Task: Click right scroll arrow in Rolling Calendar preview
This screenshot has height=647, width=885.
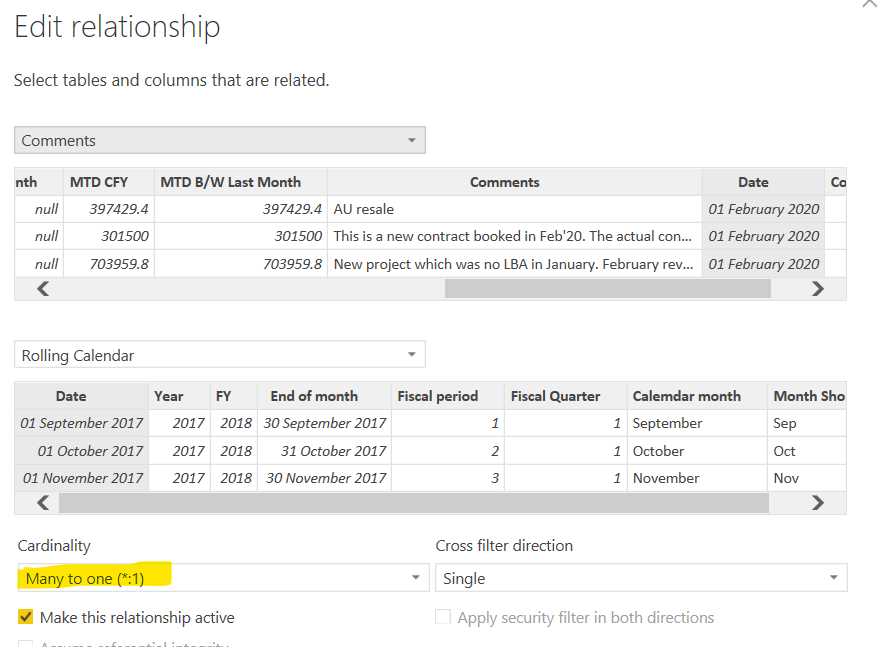Action: [817, 502]
